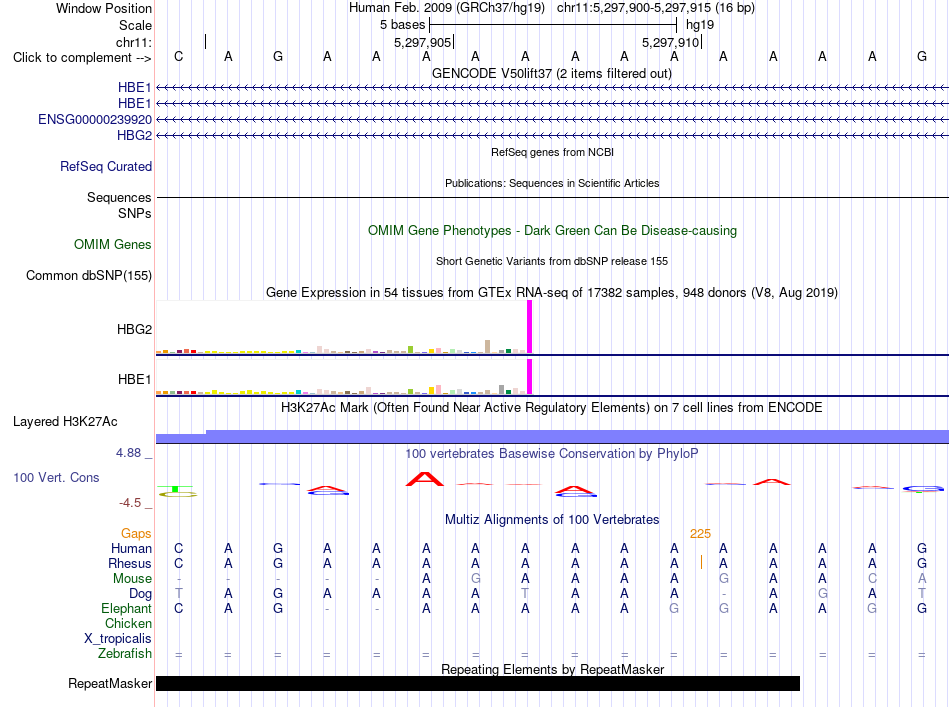This screenshot has height=707, width=950.
Task: Click the tall red A in PhyloP logo
Action: click(x=425, y=479)
